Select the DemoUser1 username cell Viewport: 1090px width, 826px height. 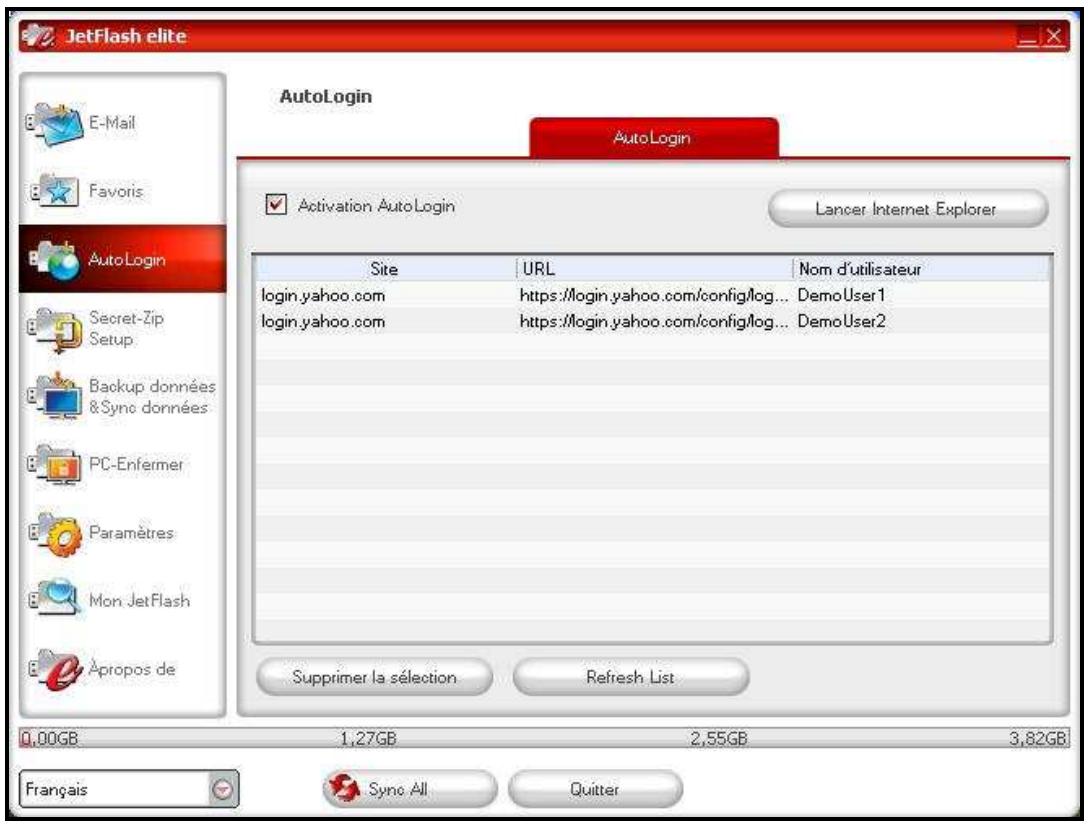pyautogui.click(x=841, y=295)
